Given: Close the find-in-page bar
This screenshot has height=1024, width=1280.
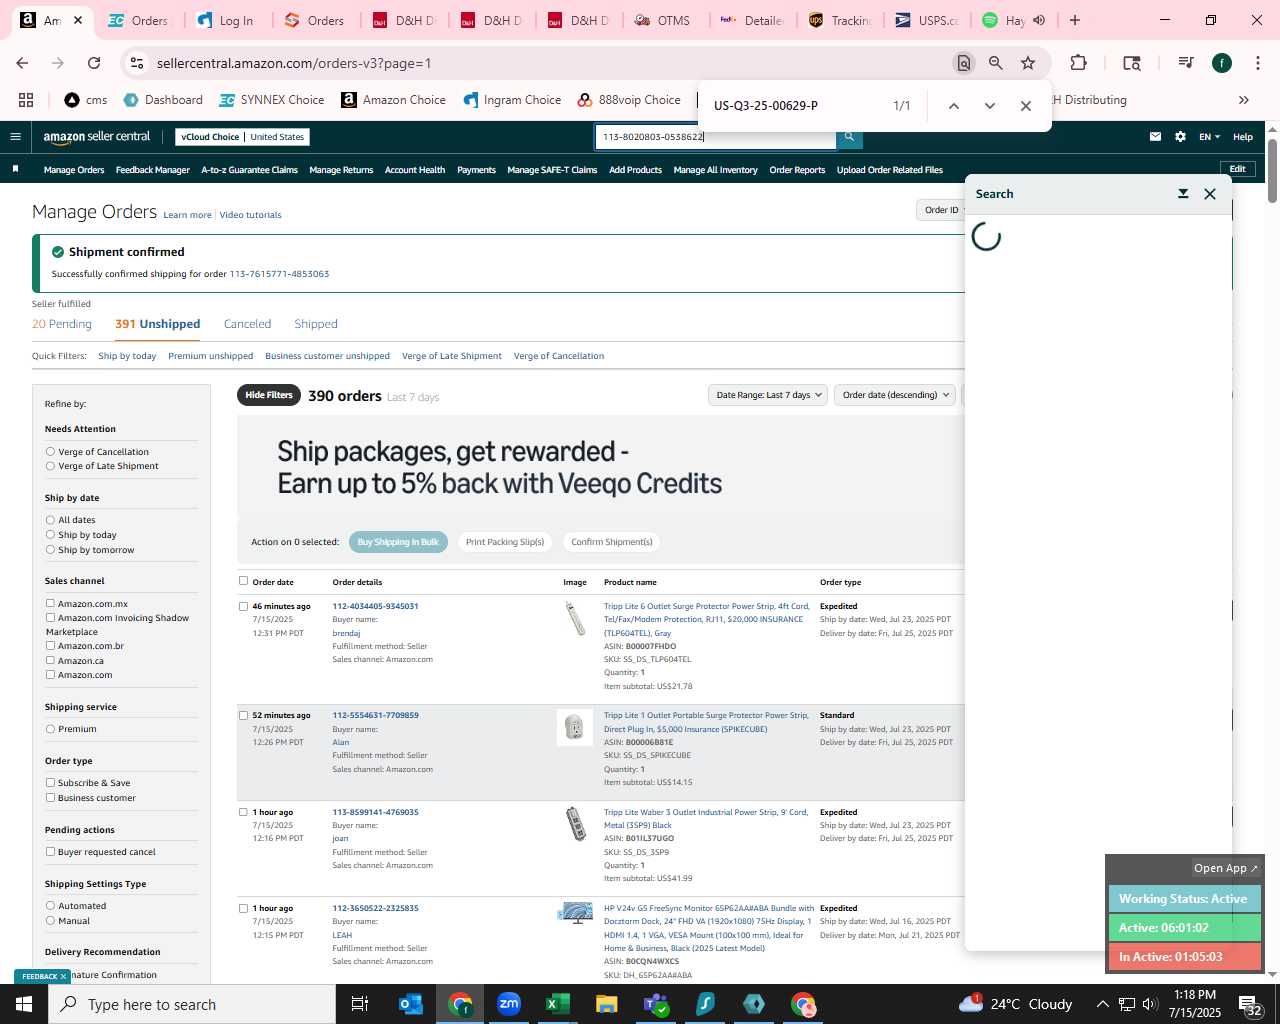Looking at the screenshot, I should tap(1026, 106).
